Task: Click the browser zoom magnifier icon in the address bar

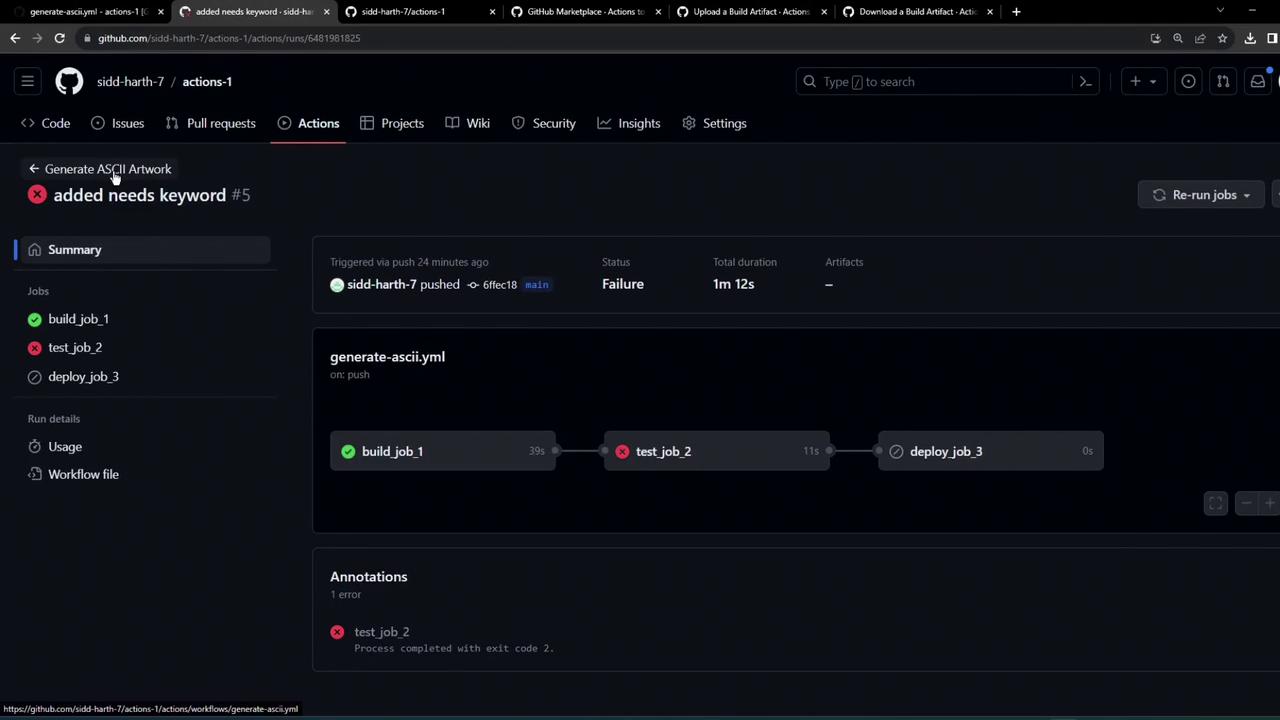Action: point(1178,38)
